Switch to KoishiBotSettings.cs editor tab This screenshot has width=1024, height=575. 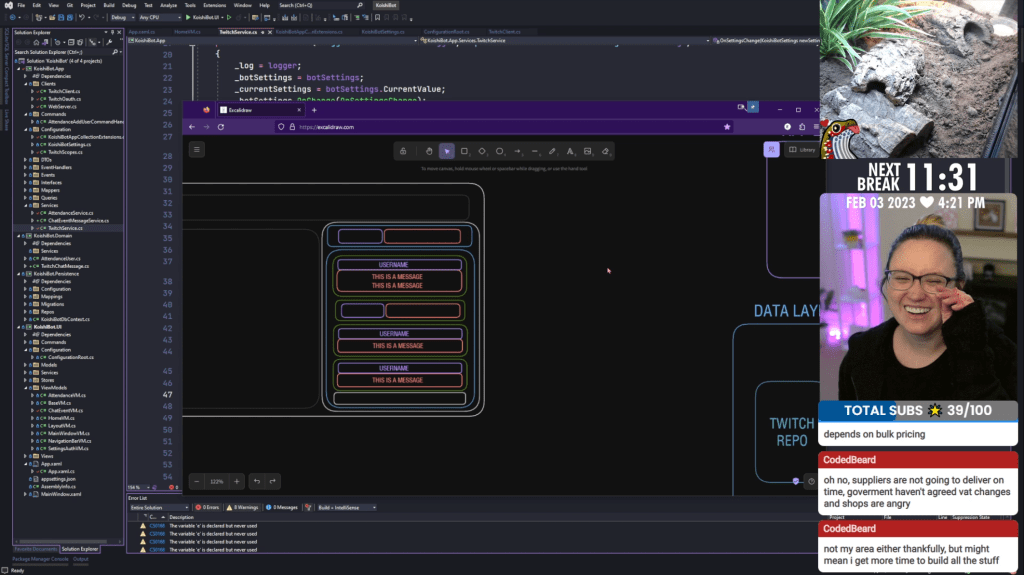[383, 31]
